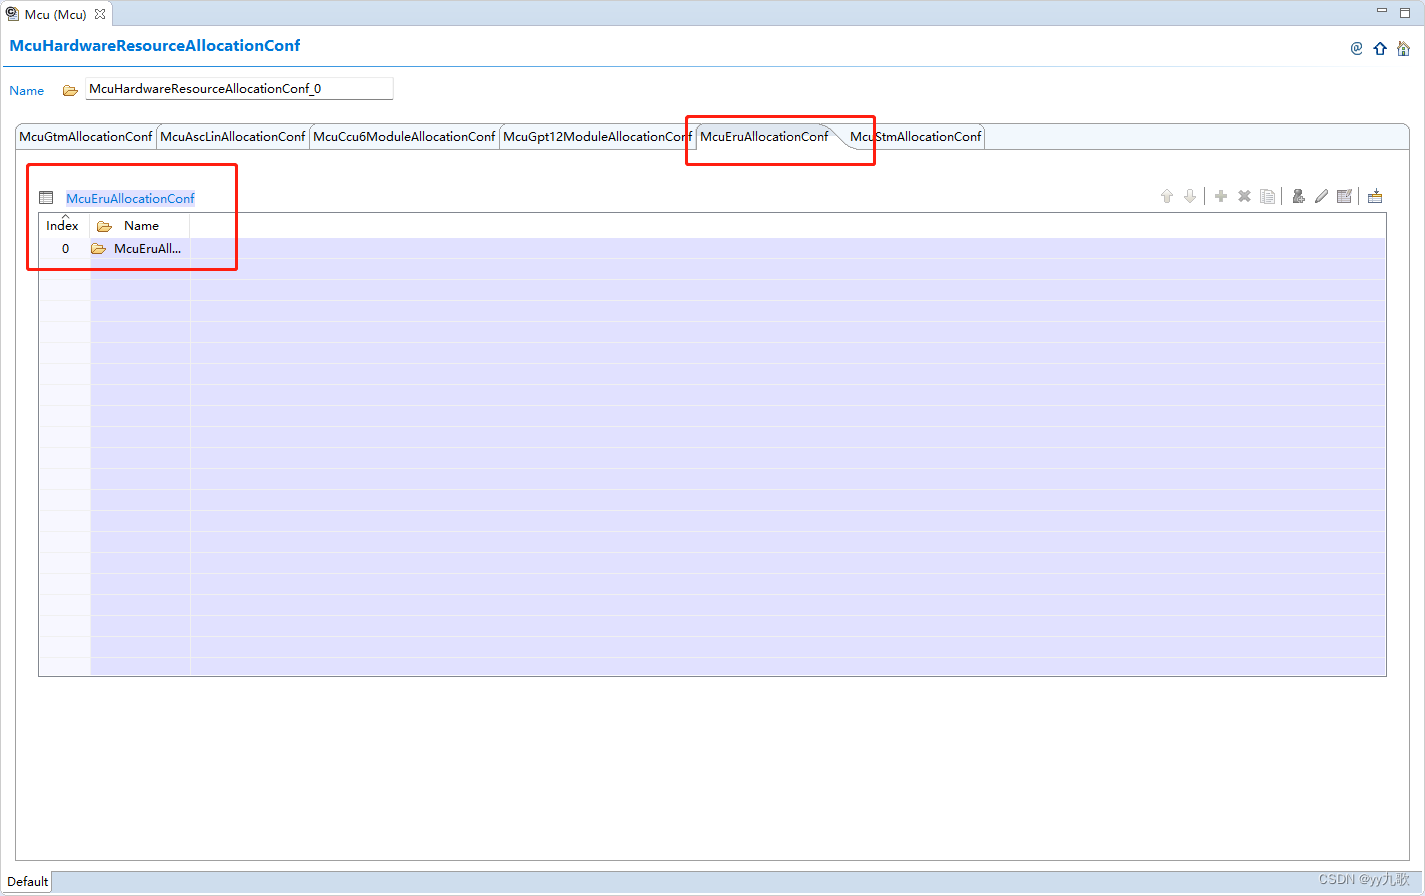Click the Name column header text
1425x896 pixels.
[141, 226]
